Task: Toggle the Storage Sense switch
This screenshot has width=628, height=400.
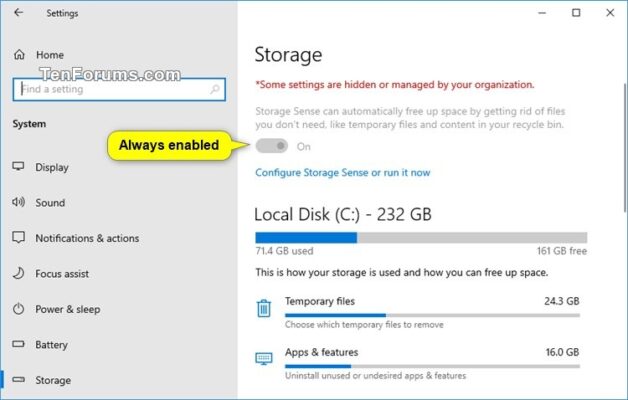Action: 271,146
